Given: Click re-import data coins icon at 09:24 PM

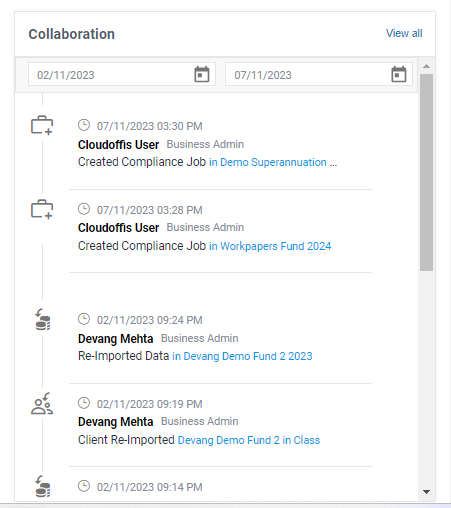Looking at the screenshot, I should [43, 319].
